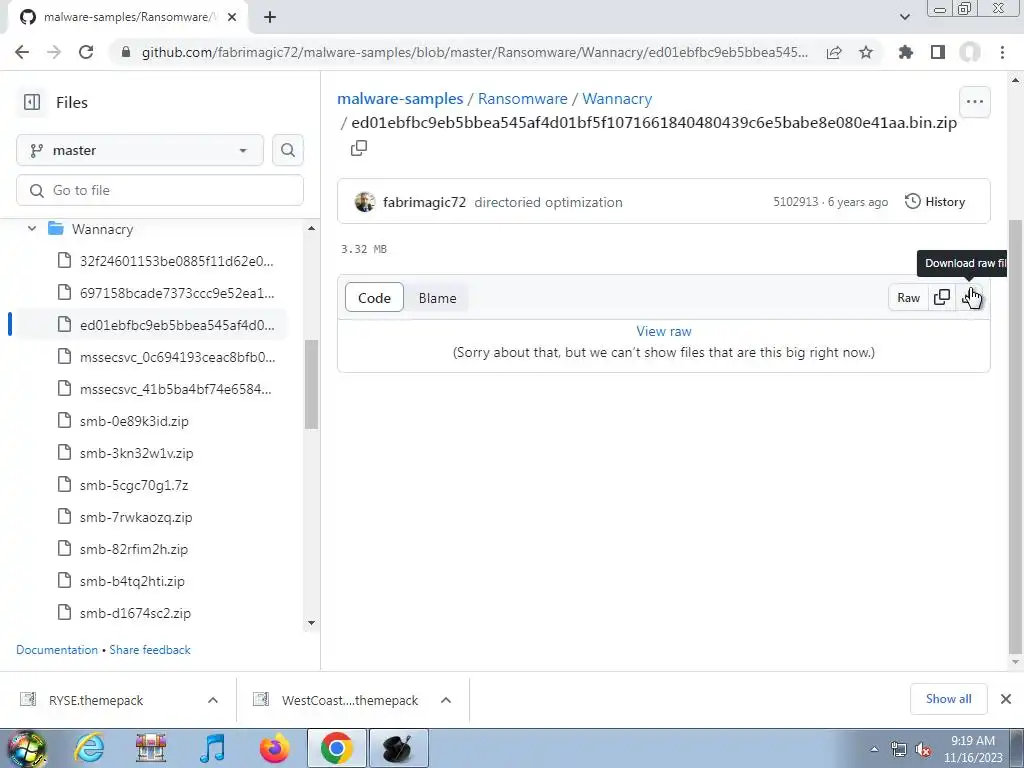The image size is (1024, 768).
Task: Click Show all downloads button
Action: (x=948, y=699)
